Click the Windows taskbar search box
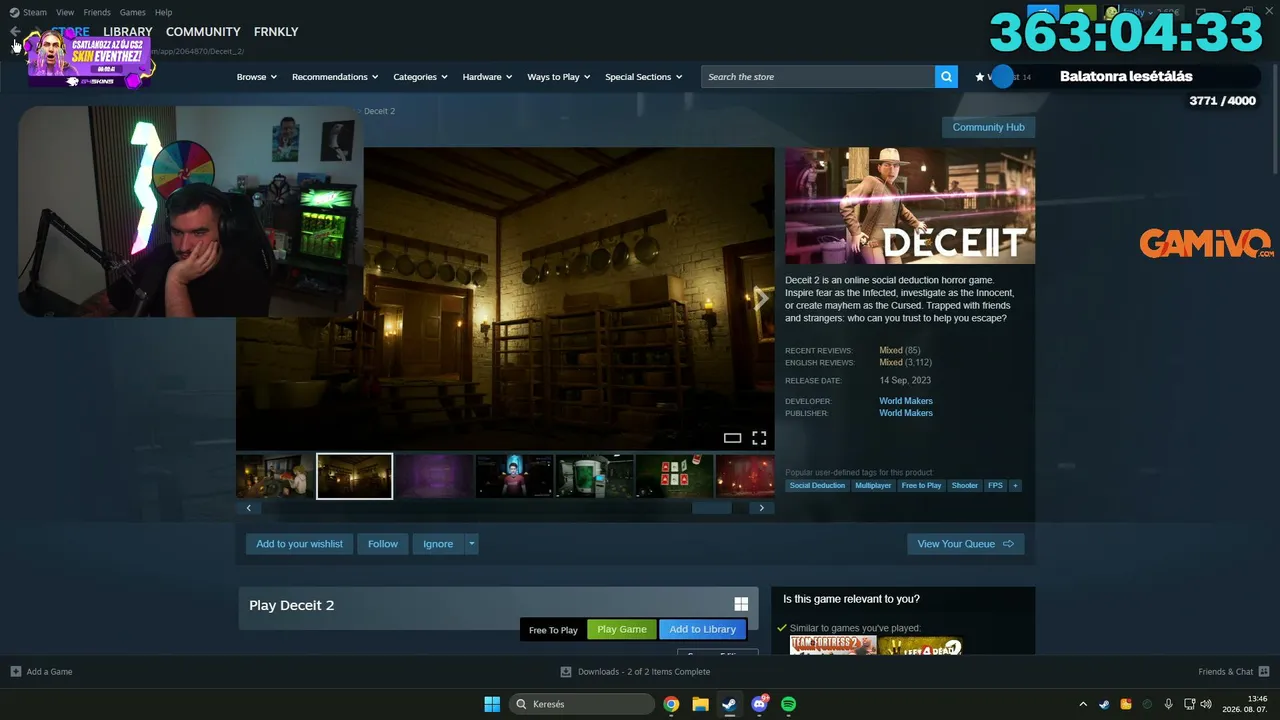The height and width of the screenshot is (720, 1280). [581, 704]
